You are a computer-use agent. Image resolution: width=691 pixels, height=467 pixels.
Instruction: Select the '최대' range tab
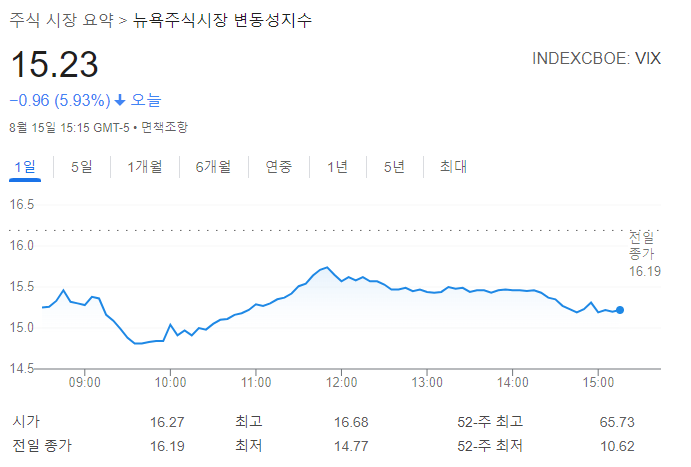[453, 167]
